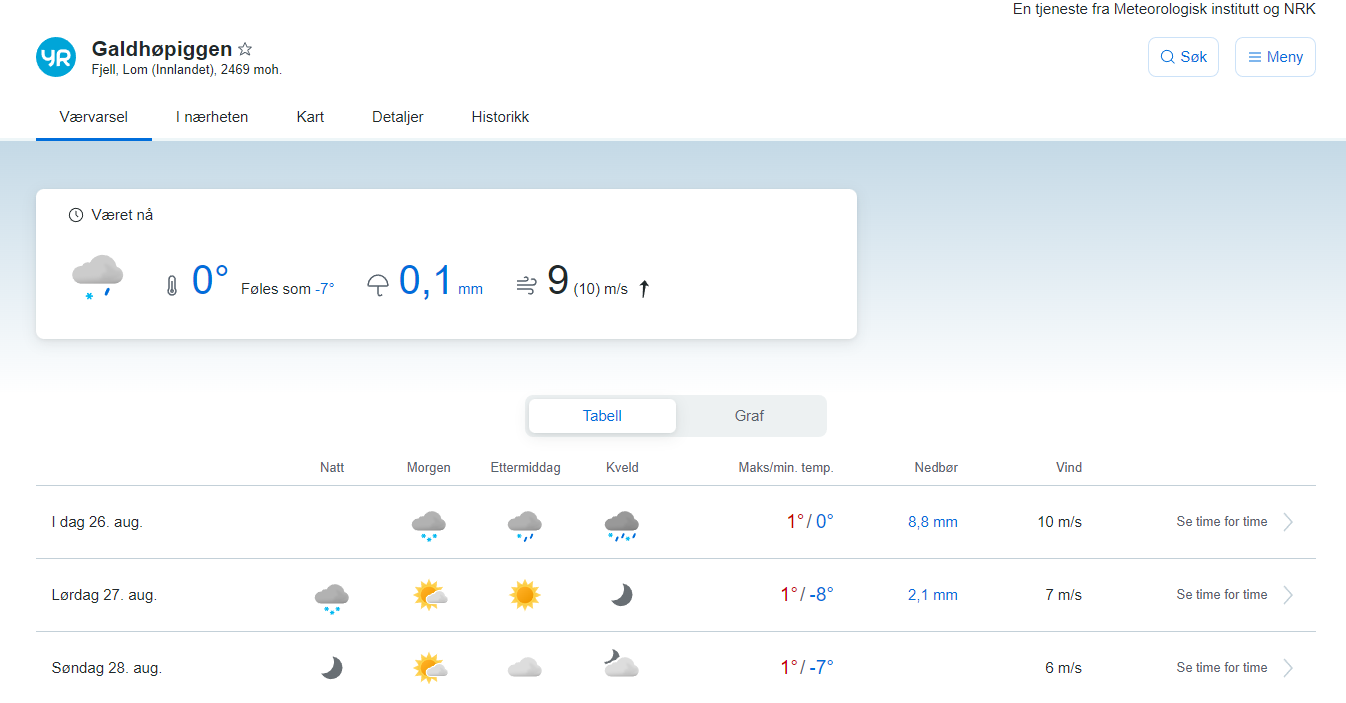Favorite Galdhøpiggen with the star icon

pyautogui.click(x=245, y=49)
